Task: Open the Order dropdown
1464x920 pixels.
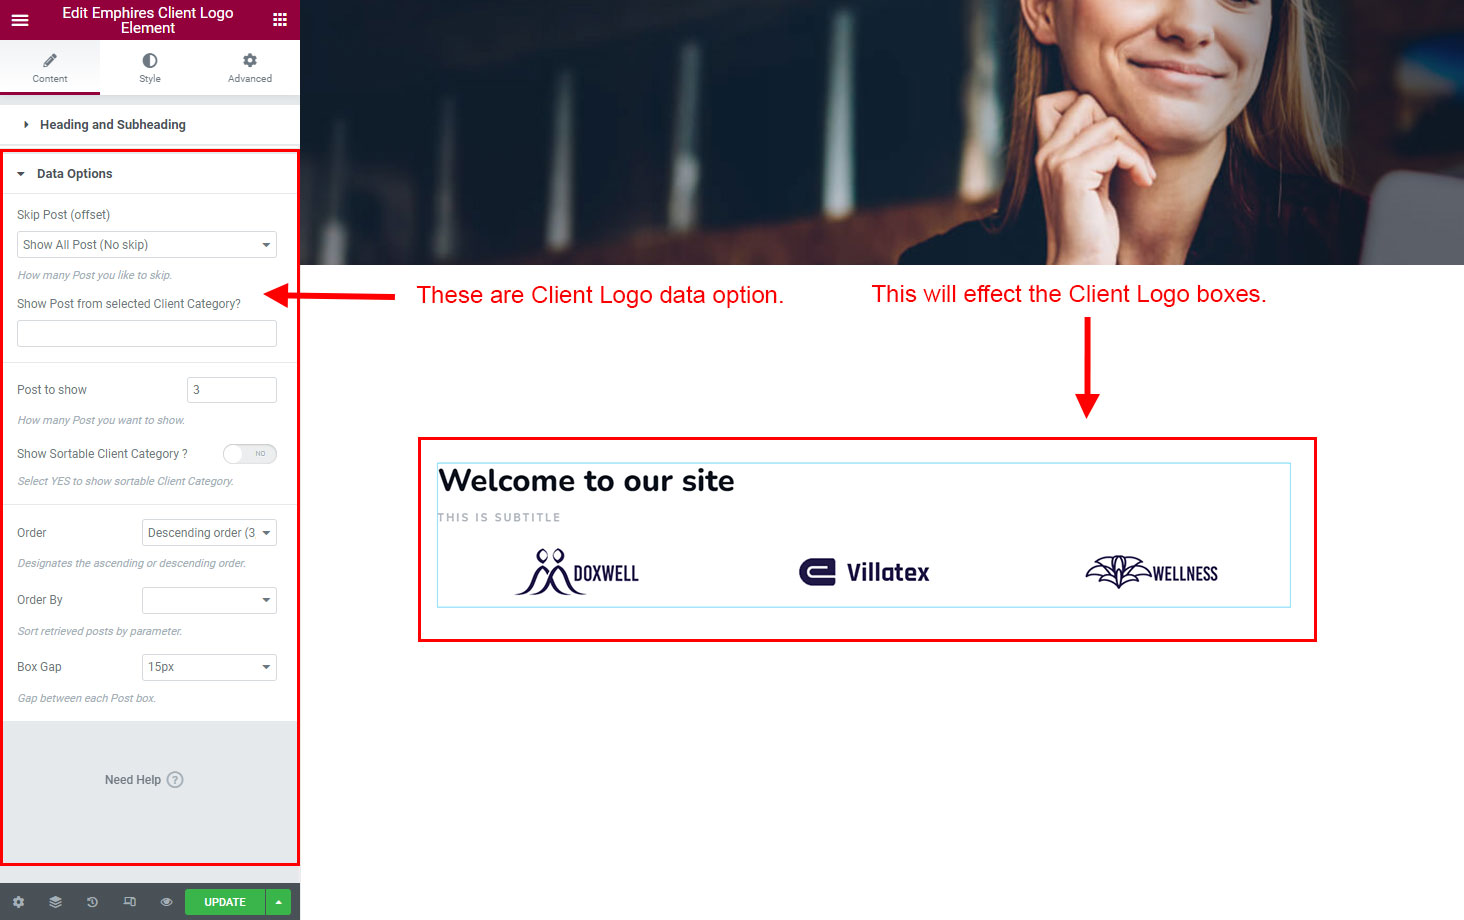Action: pos(209,533)
